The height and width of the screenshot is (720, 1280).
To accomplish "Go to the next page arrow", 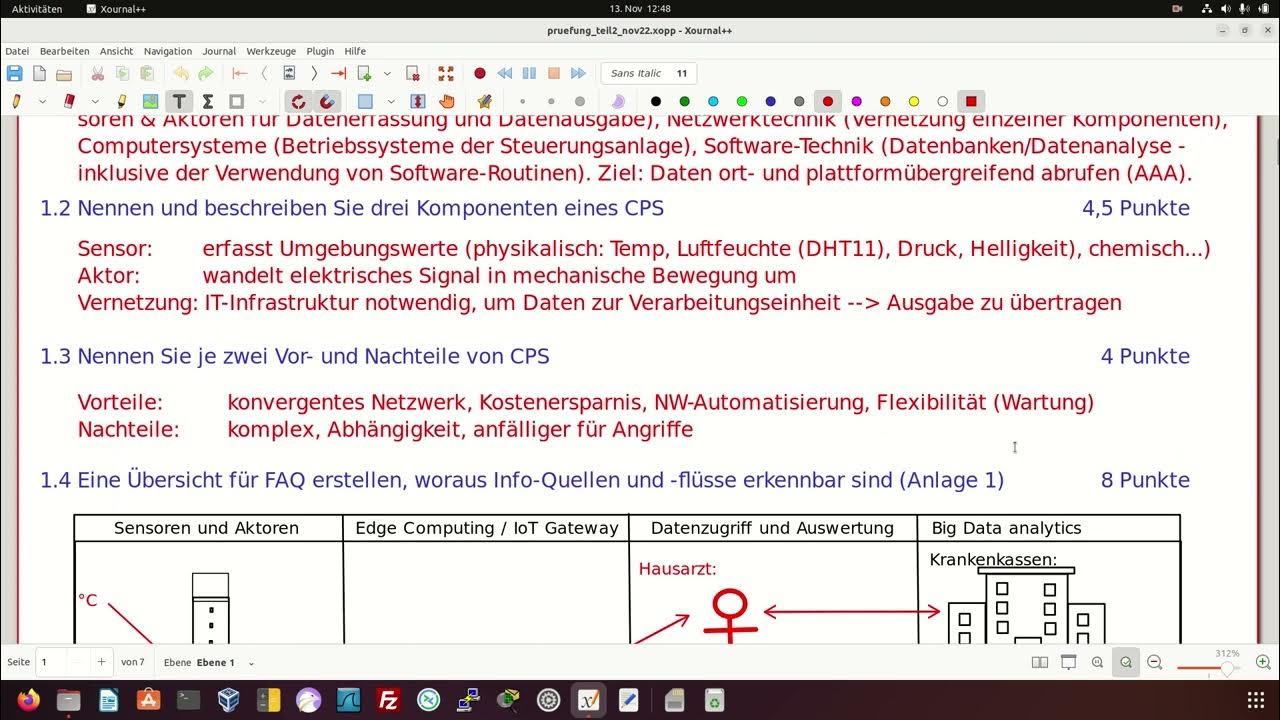I will 314,73.
